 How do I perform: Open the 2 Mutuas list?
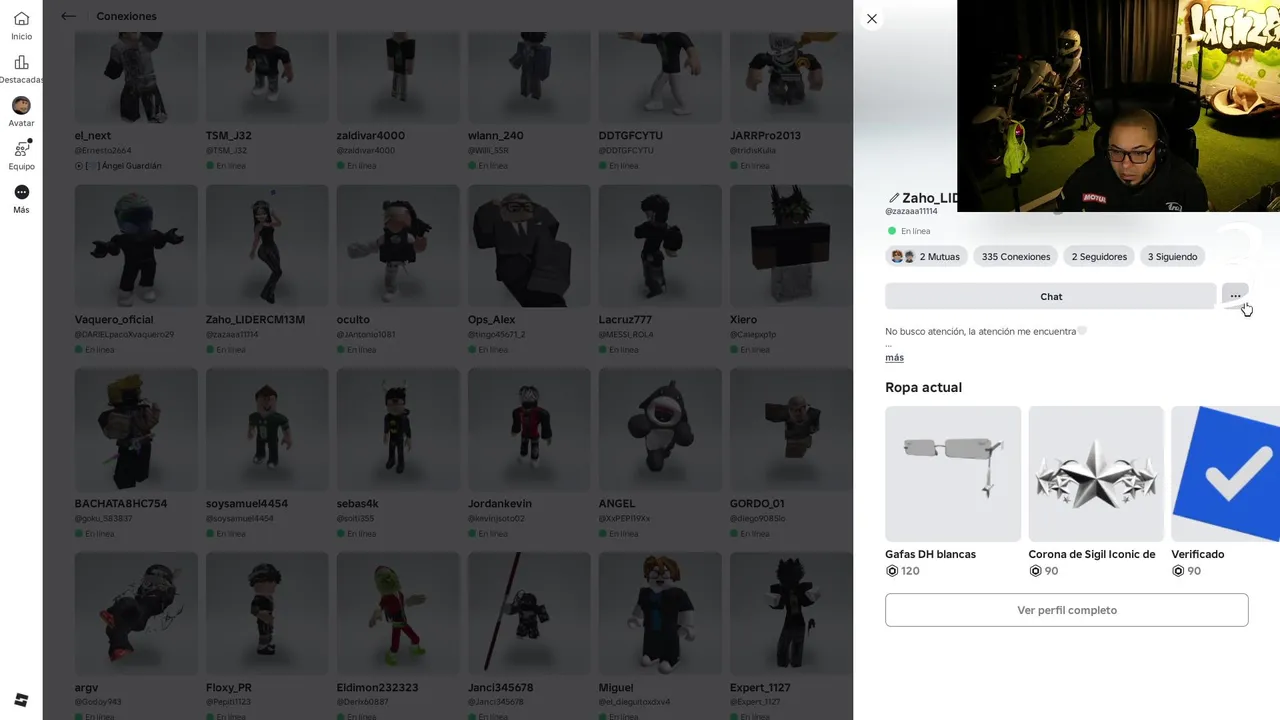pyautogui.click(x=926, y=257)
